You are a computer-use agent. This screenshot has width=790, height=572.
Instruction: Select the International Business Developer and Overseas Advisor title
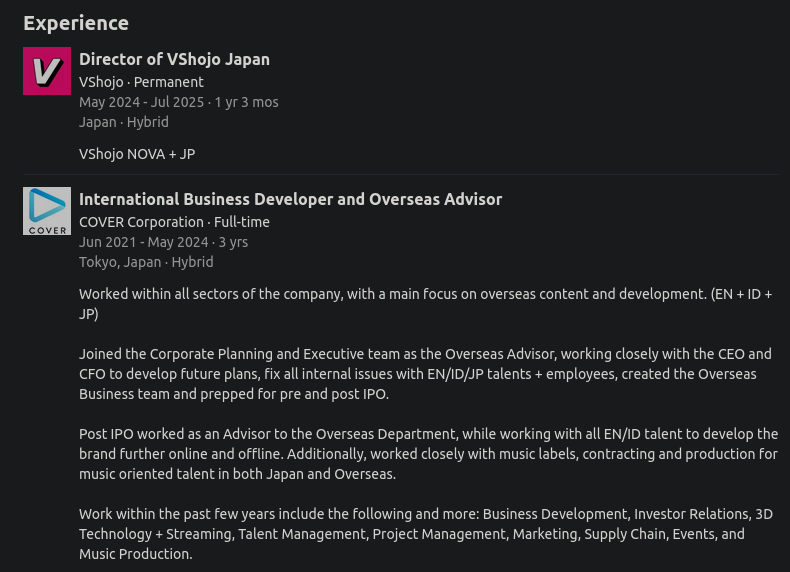tap(290, 199)
